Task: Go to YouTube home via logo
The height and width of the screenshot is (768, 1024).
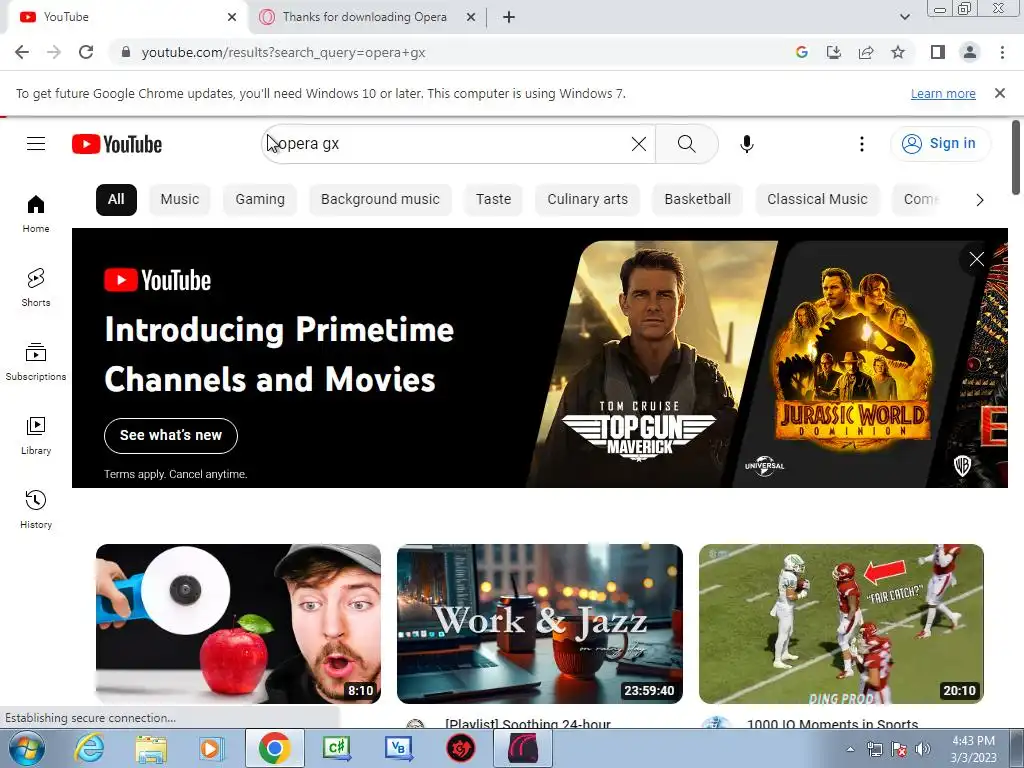Action: 117,144
